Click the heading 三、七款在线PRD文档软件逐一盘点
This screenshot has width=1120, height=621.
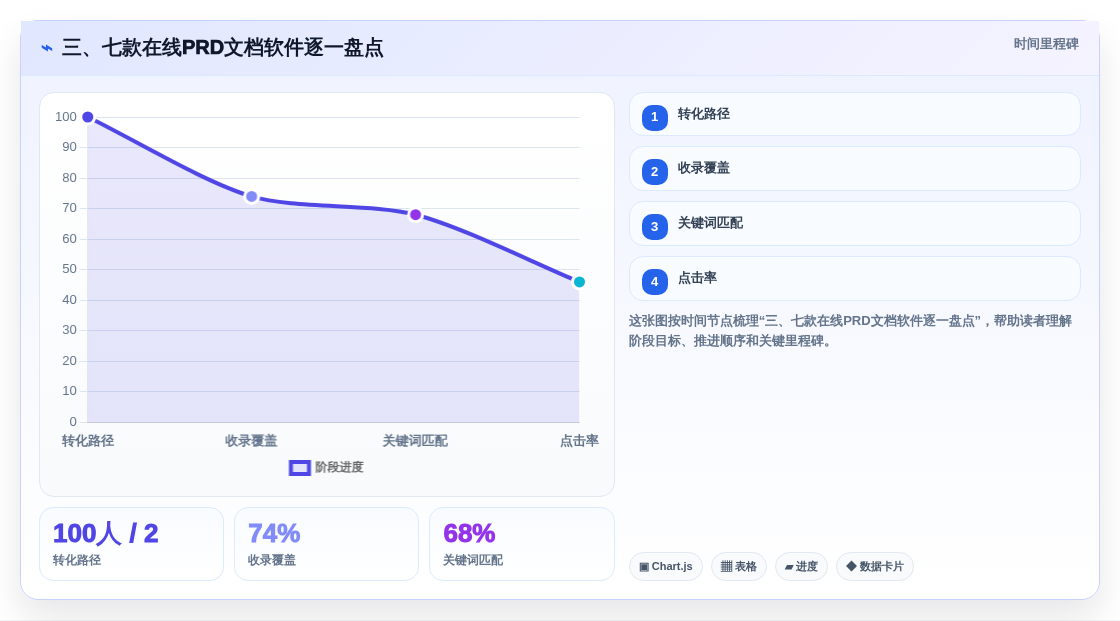pos(222,48)
